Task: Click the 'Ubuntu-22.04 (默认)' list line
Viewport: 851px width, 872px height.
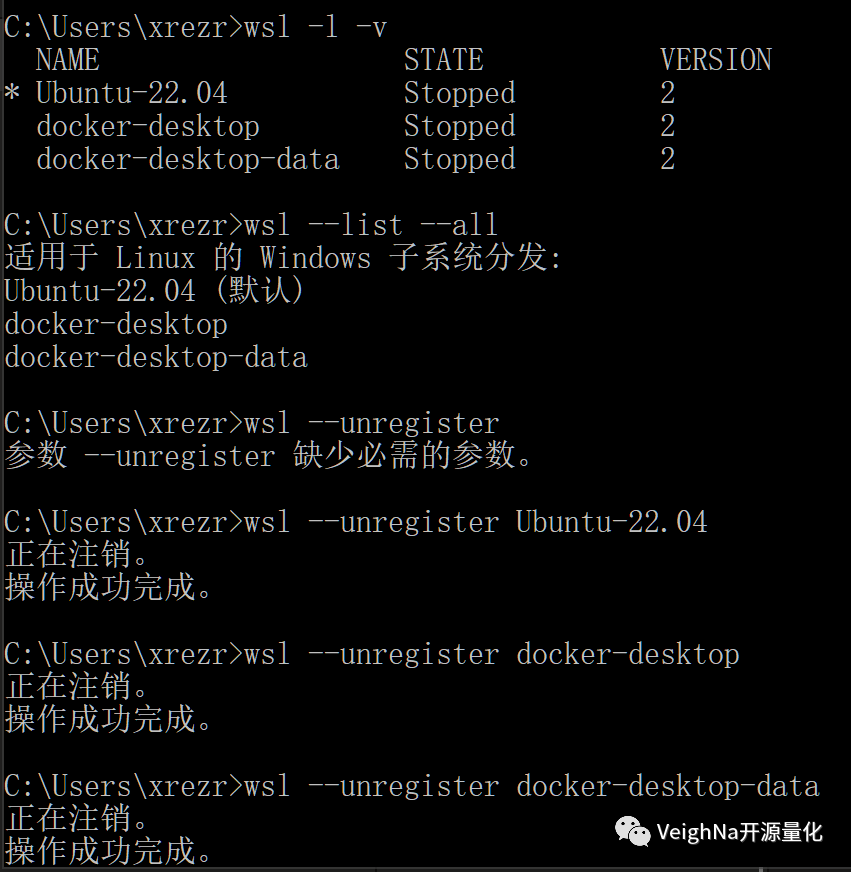Action: click(x=154, y=291)
